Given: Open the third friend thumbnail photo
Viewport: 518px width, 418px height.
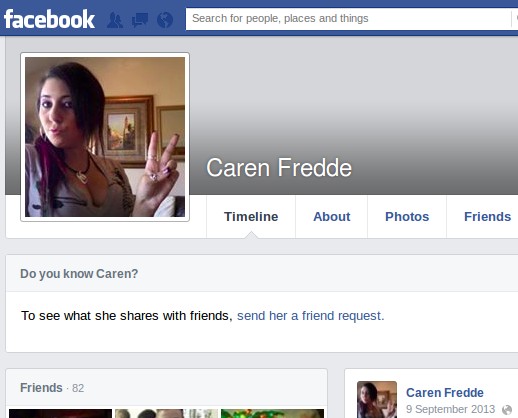Looking at the screenshot, I should 272,414.
